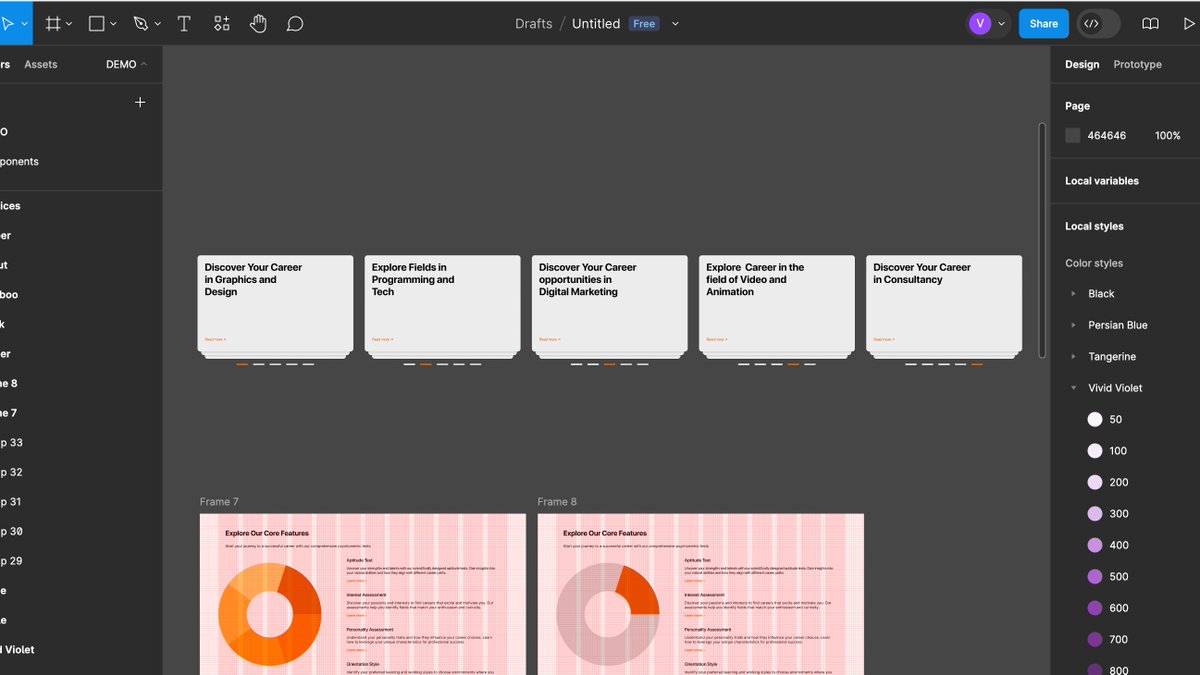Select the Pen tool
Screen dimensions: 1200x675
[140, 23]
